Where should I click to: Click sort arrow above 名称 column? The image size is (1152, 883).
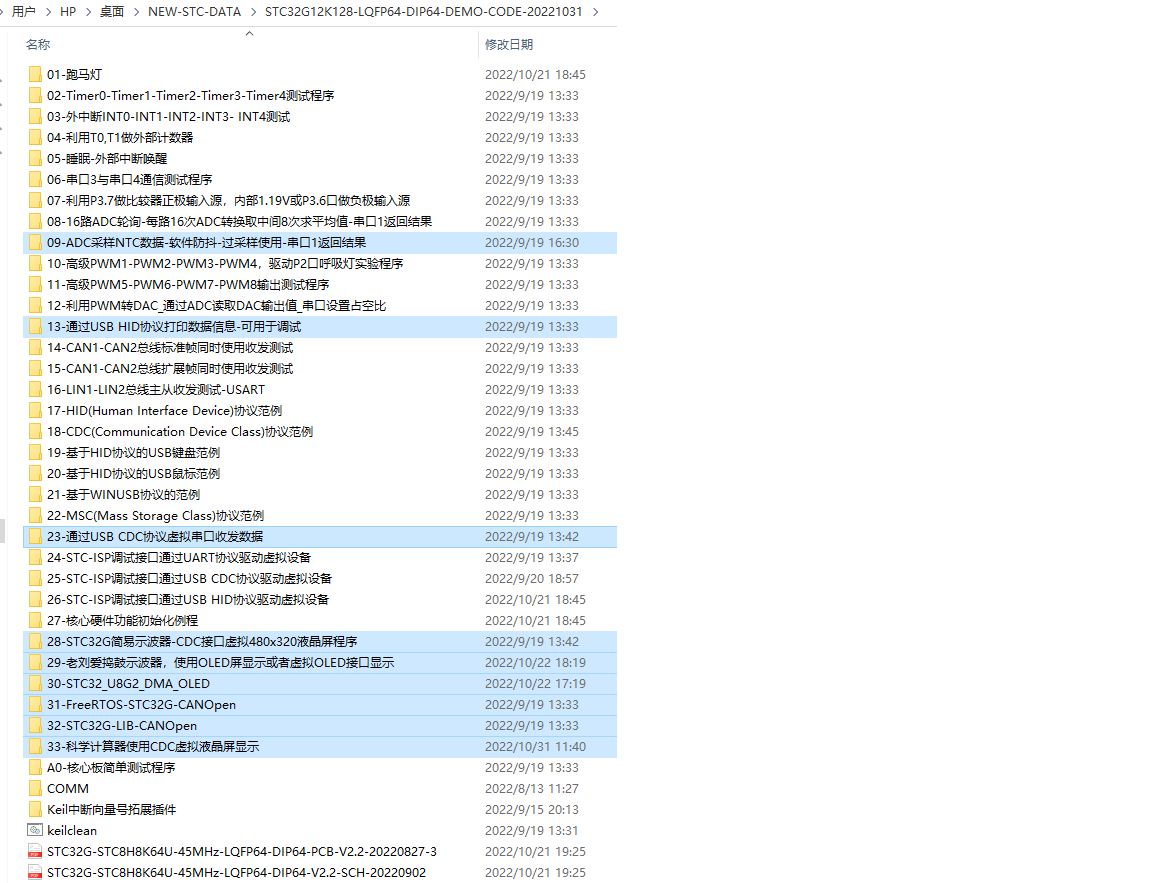coord(249,33)
